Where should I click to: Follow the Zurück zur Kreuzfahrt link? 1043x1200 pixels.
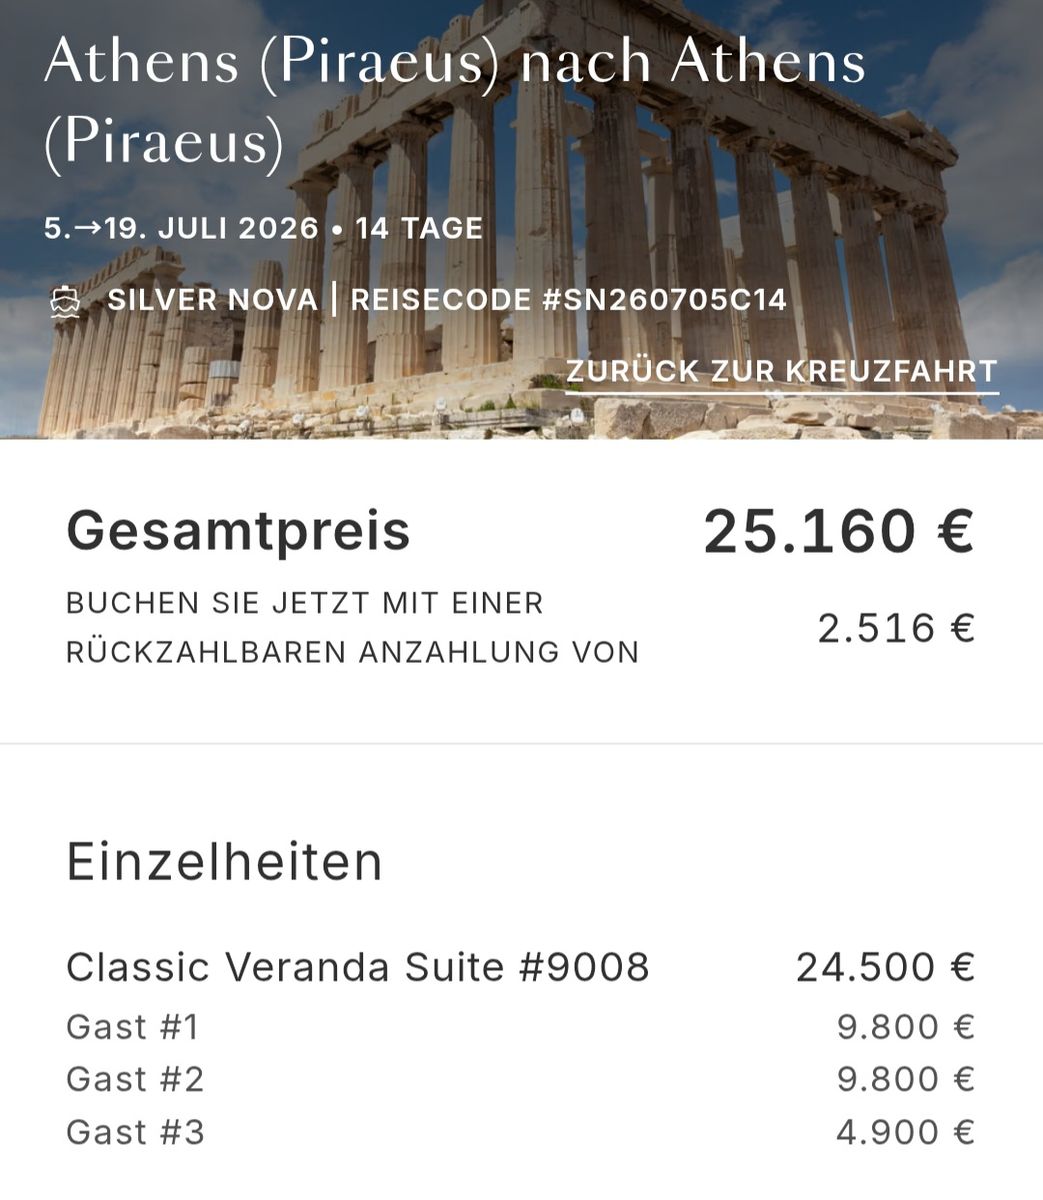pyautogui.click(x=781, y=371)
